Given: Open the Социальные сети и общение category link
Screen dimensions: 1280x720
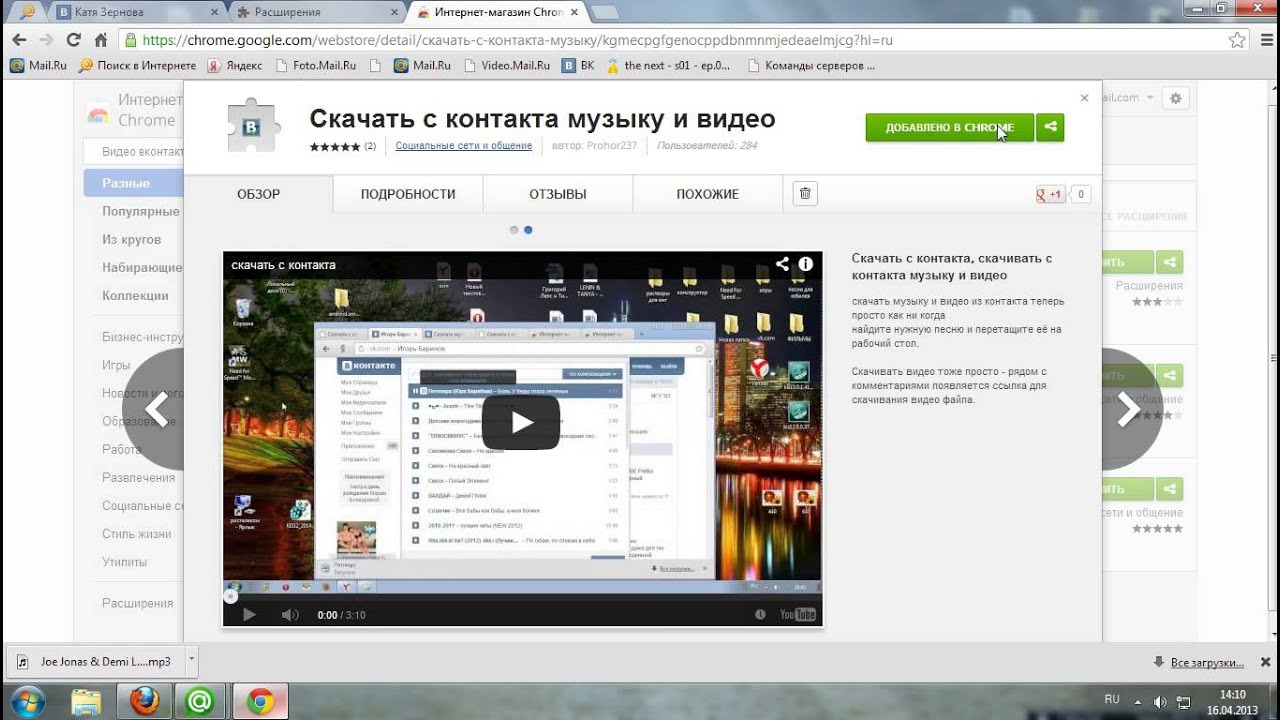Looking at the screenshot, I should pyautogui.click(x=463, y=146).
